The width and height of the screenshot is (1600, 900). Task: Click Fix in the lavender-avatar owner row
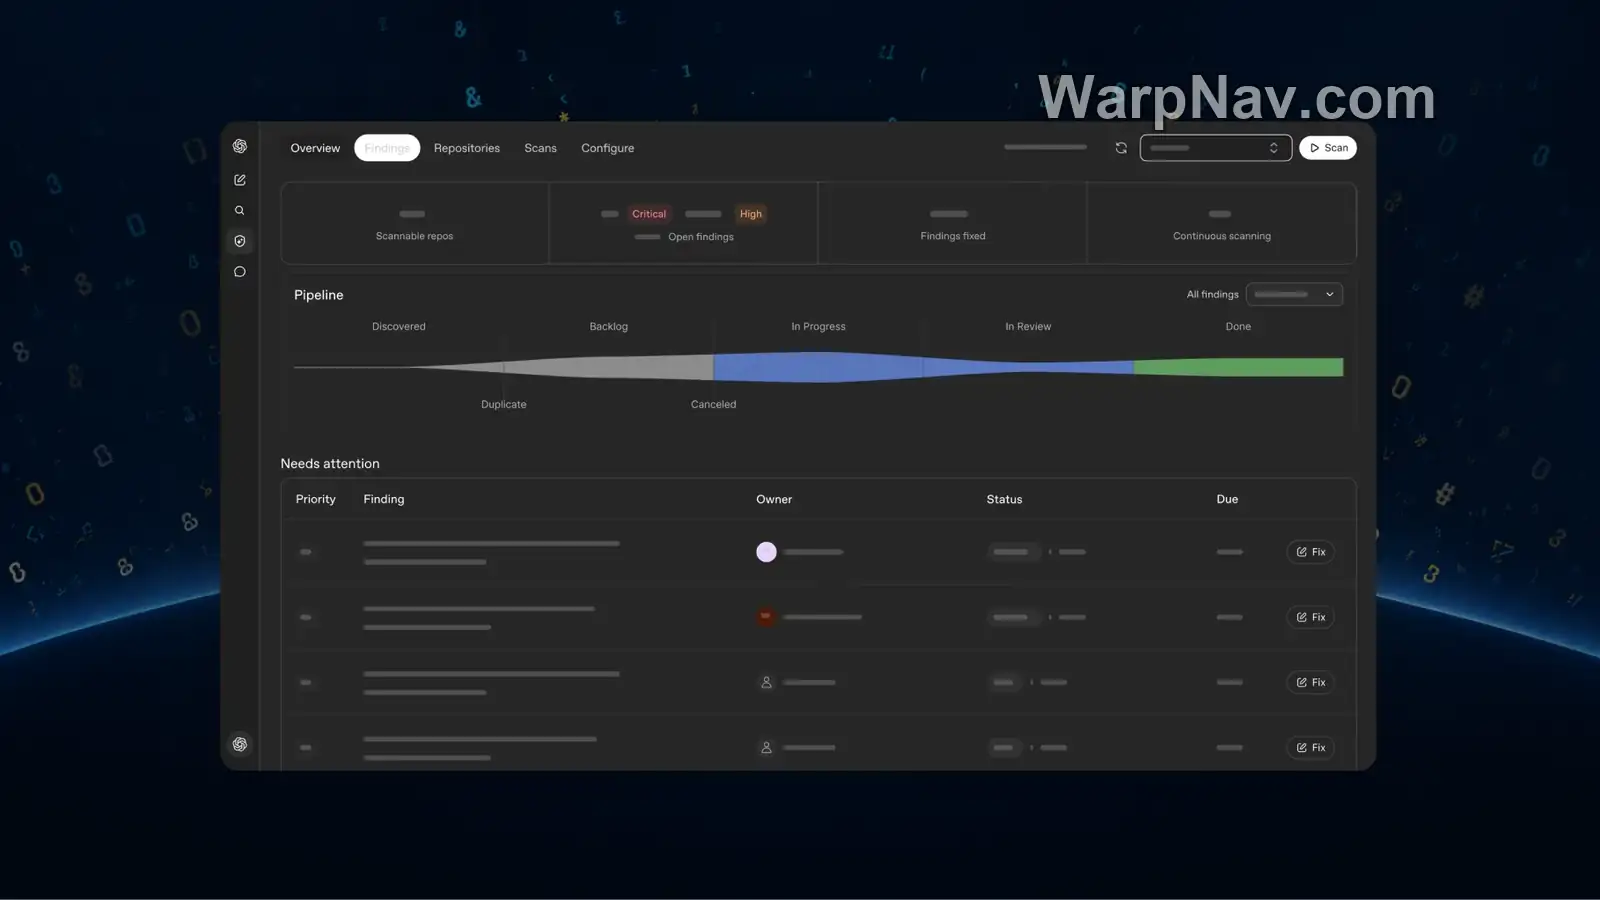coord(1310,552)
